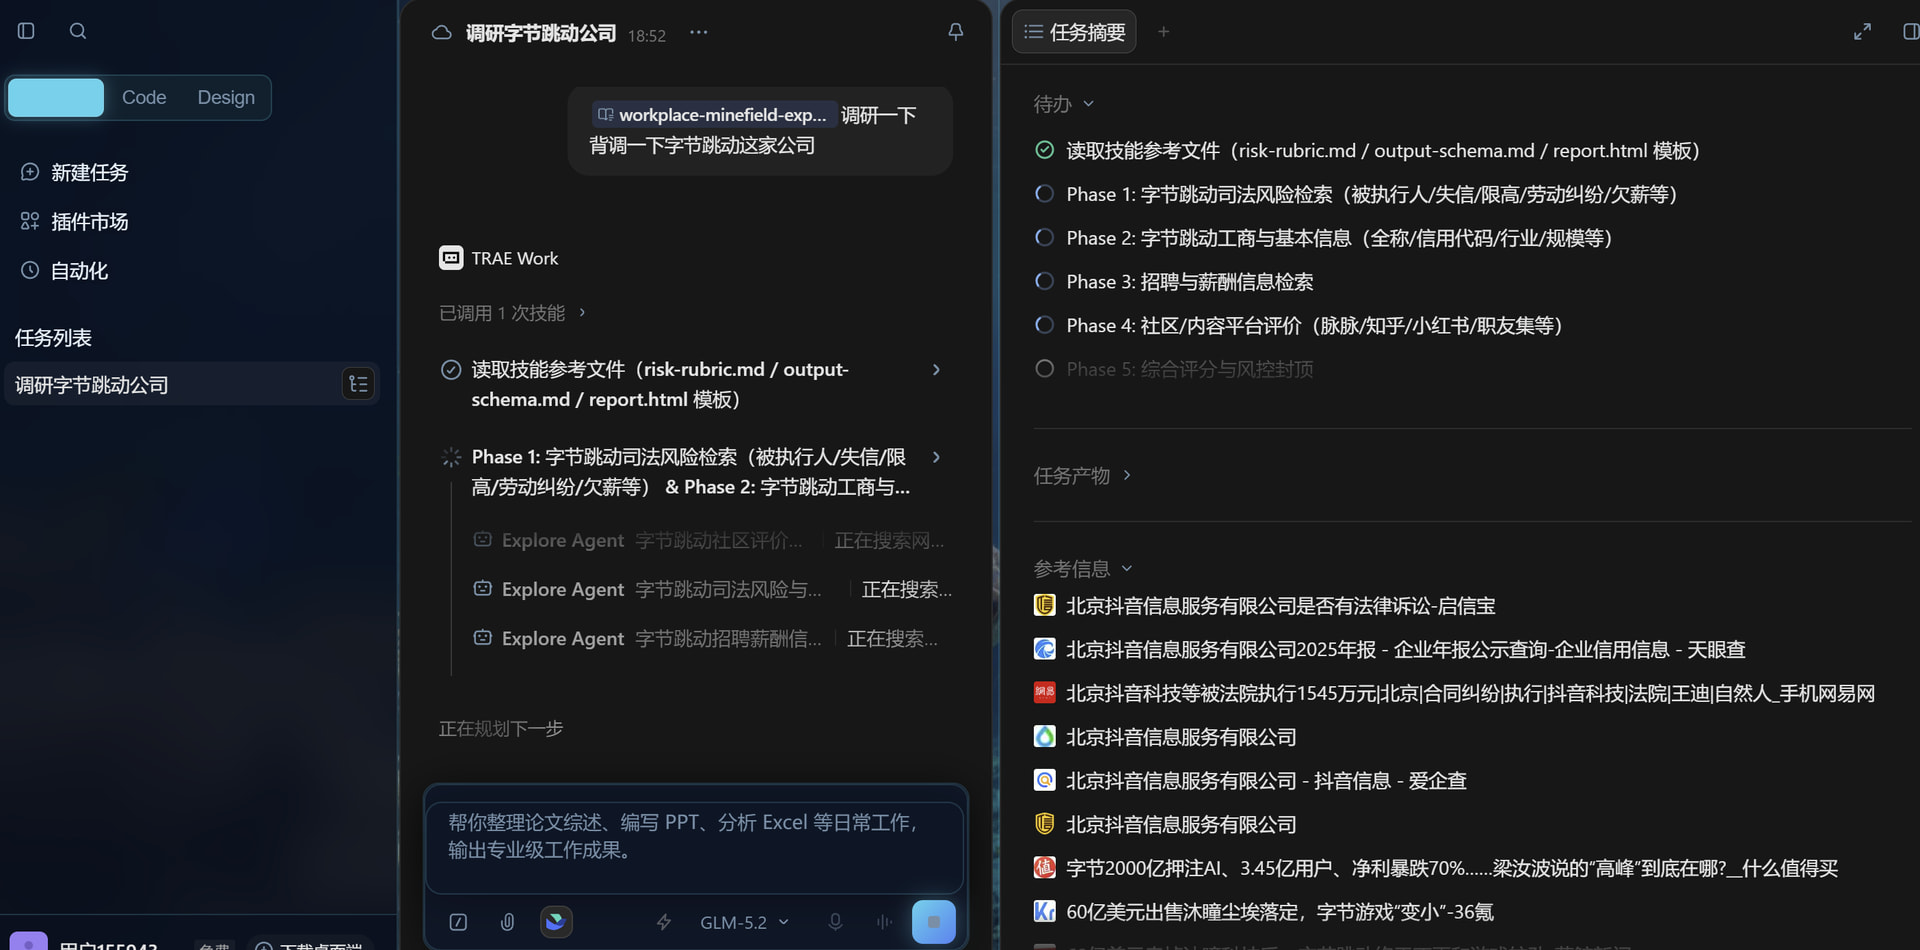The width and height of the screenshot is (1920, 950).
Task: Select the 调研字节跳动公司 task in the list
Action: (192, 384)
